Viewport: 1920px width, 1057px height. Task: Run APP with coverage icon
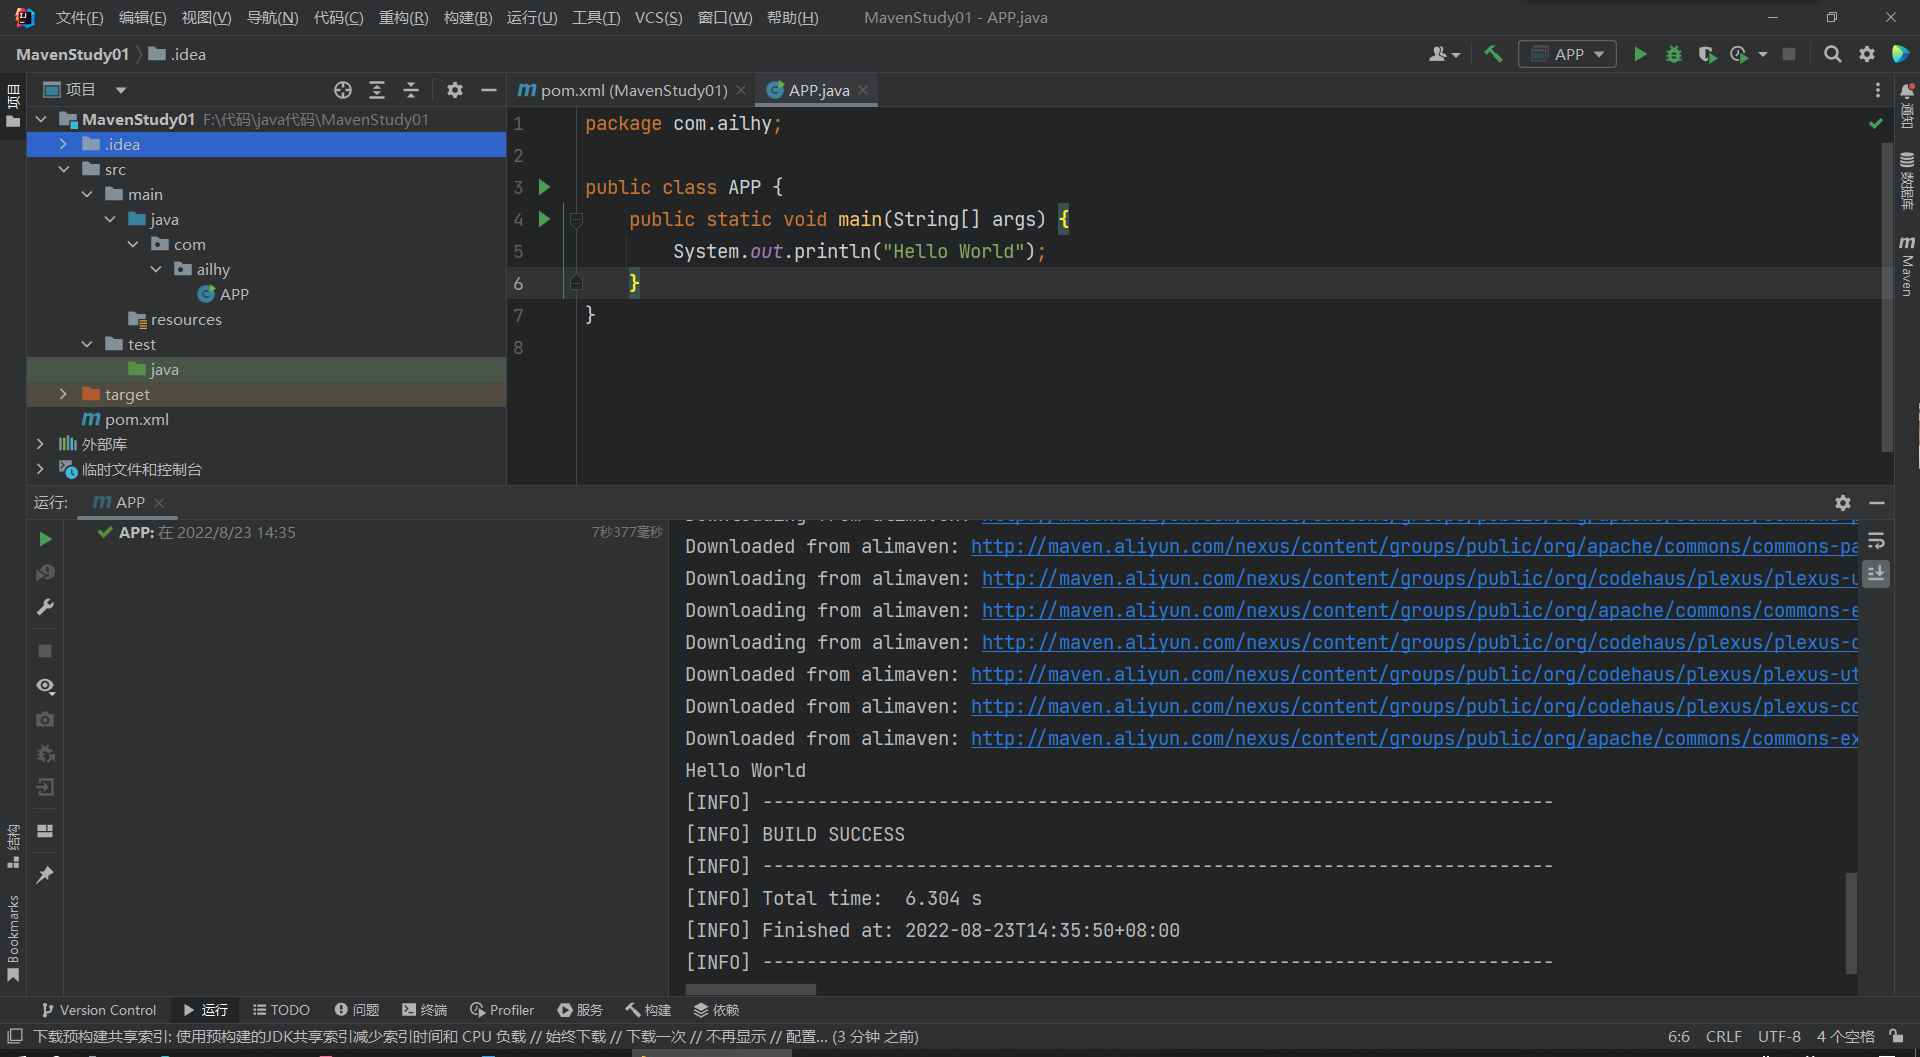(x=1707, y=54)
